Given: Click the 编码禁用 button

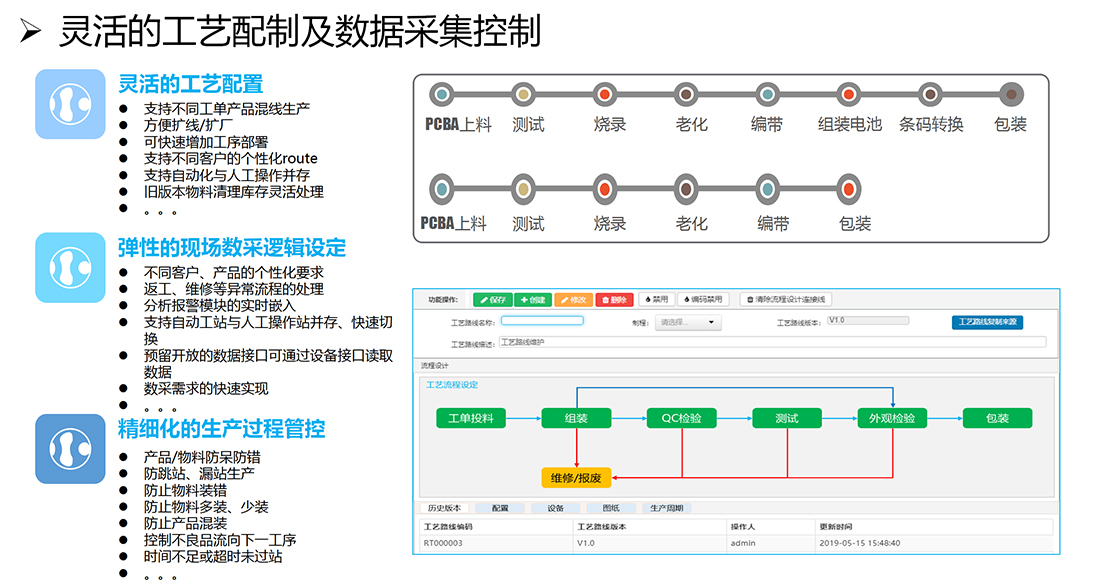Looking at the screenshot, I should (703, 300).
